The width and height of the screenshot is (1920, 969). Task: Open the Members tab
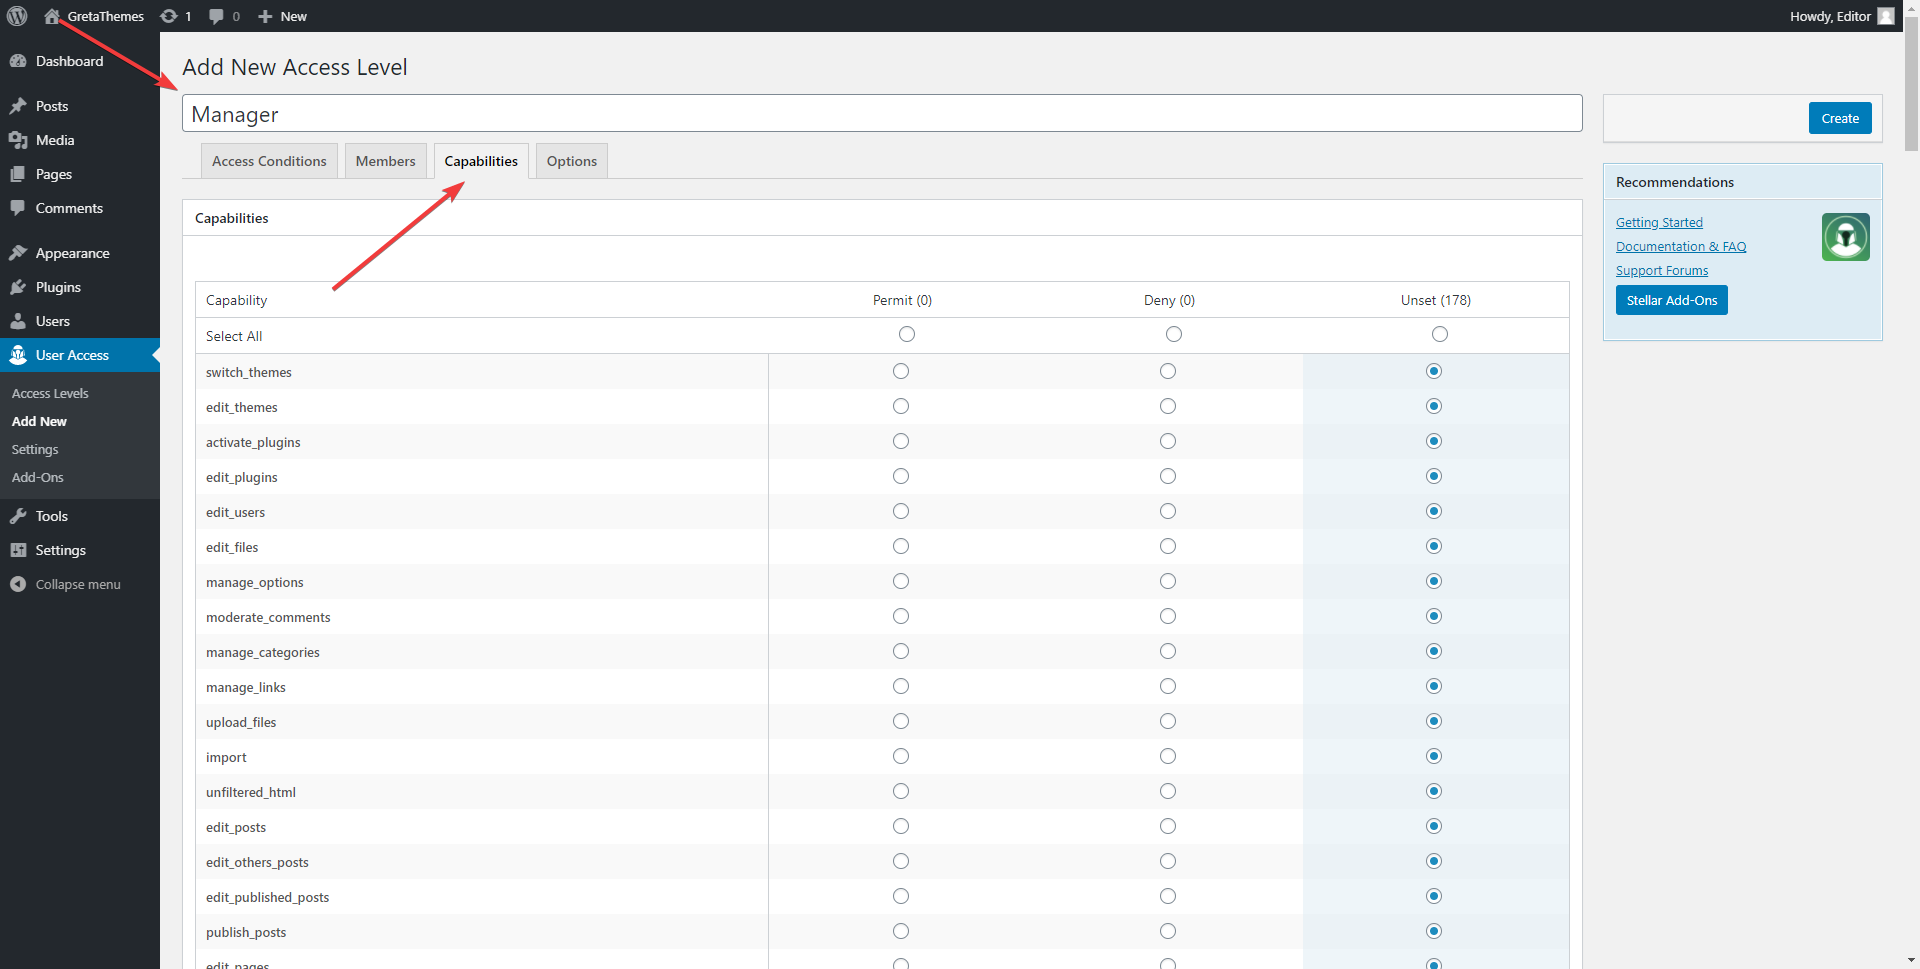coord(385,161)
